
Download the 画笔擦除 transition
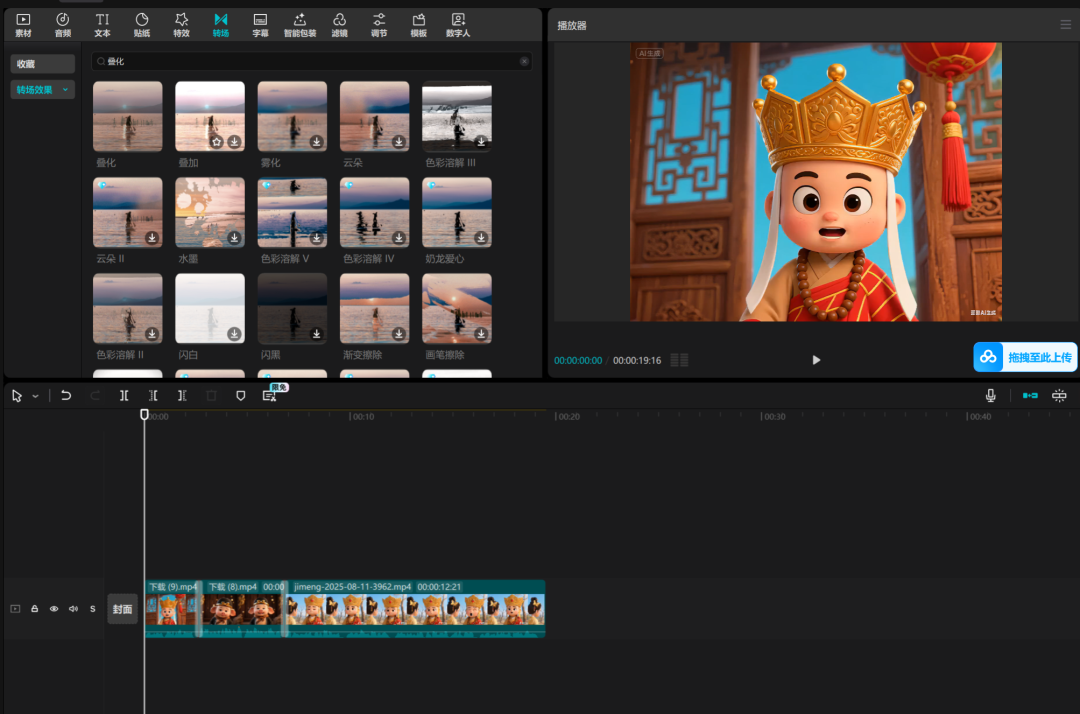click(x=481, y=334)
